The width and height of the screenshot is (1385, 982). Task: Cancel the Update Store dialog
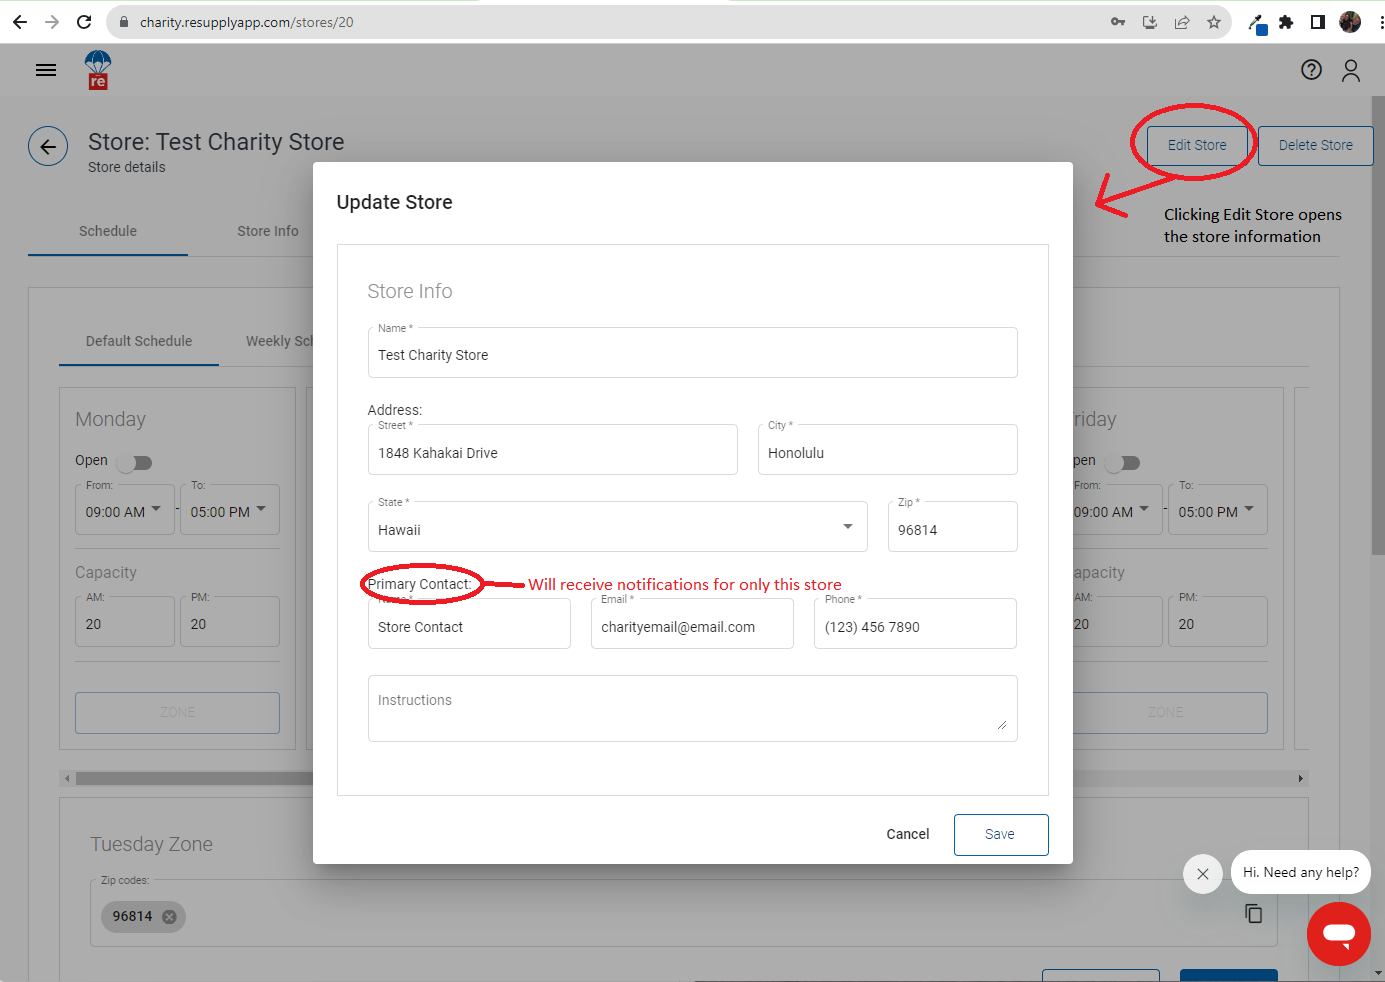[x=908, y=834]
